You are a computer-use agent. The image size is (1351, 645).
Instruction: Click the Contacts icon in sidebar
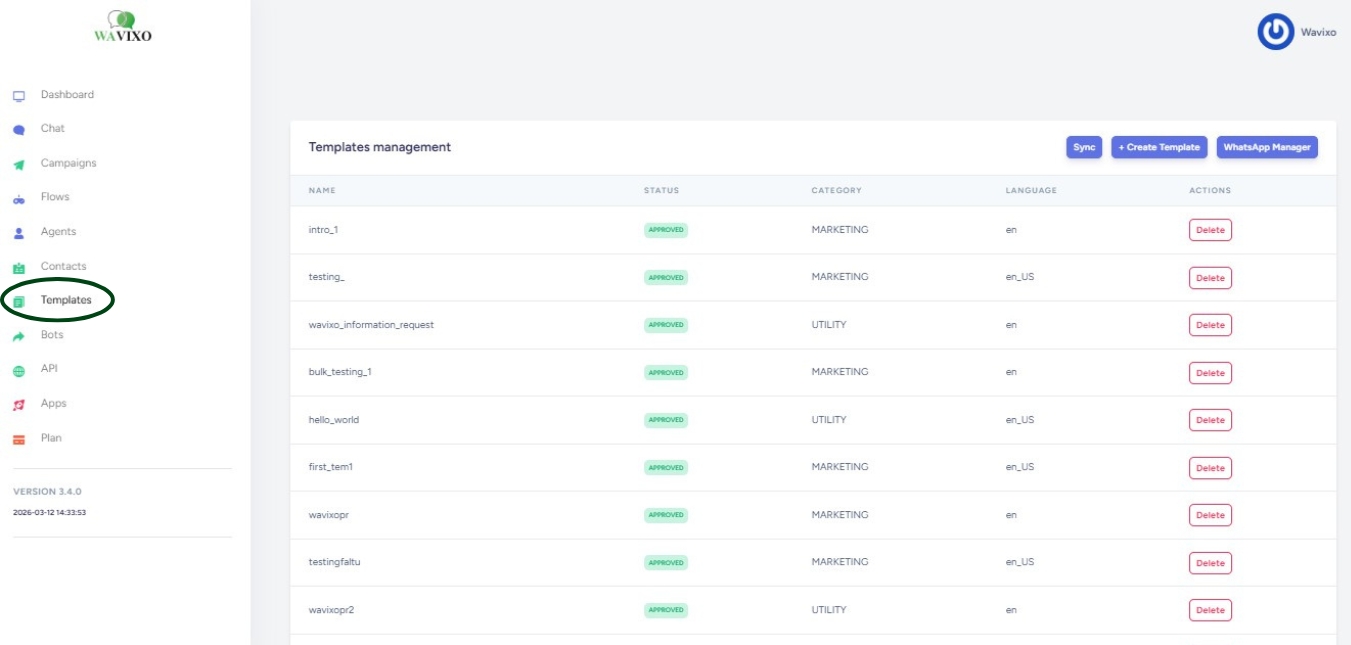18,268
